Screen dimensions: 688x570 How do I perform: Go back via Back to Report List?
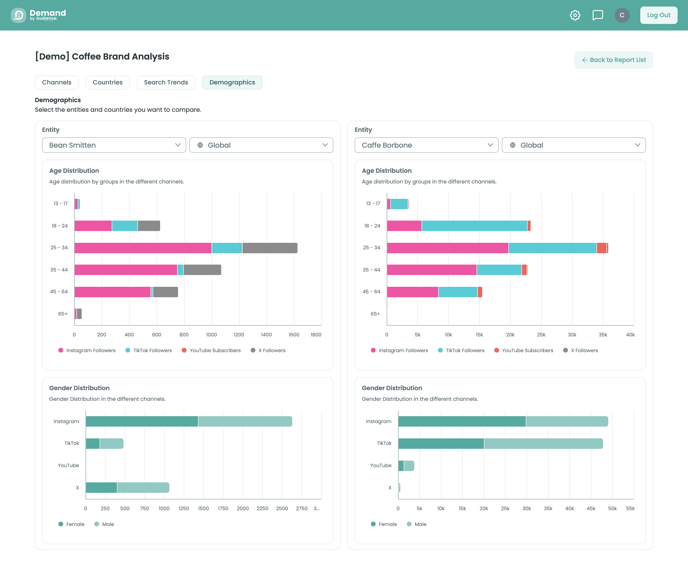point(613,60)
